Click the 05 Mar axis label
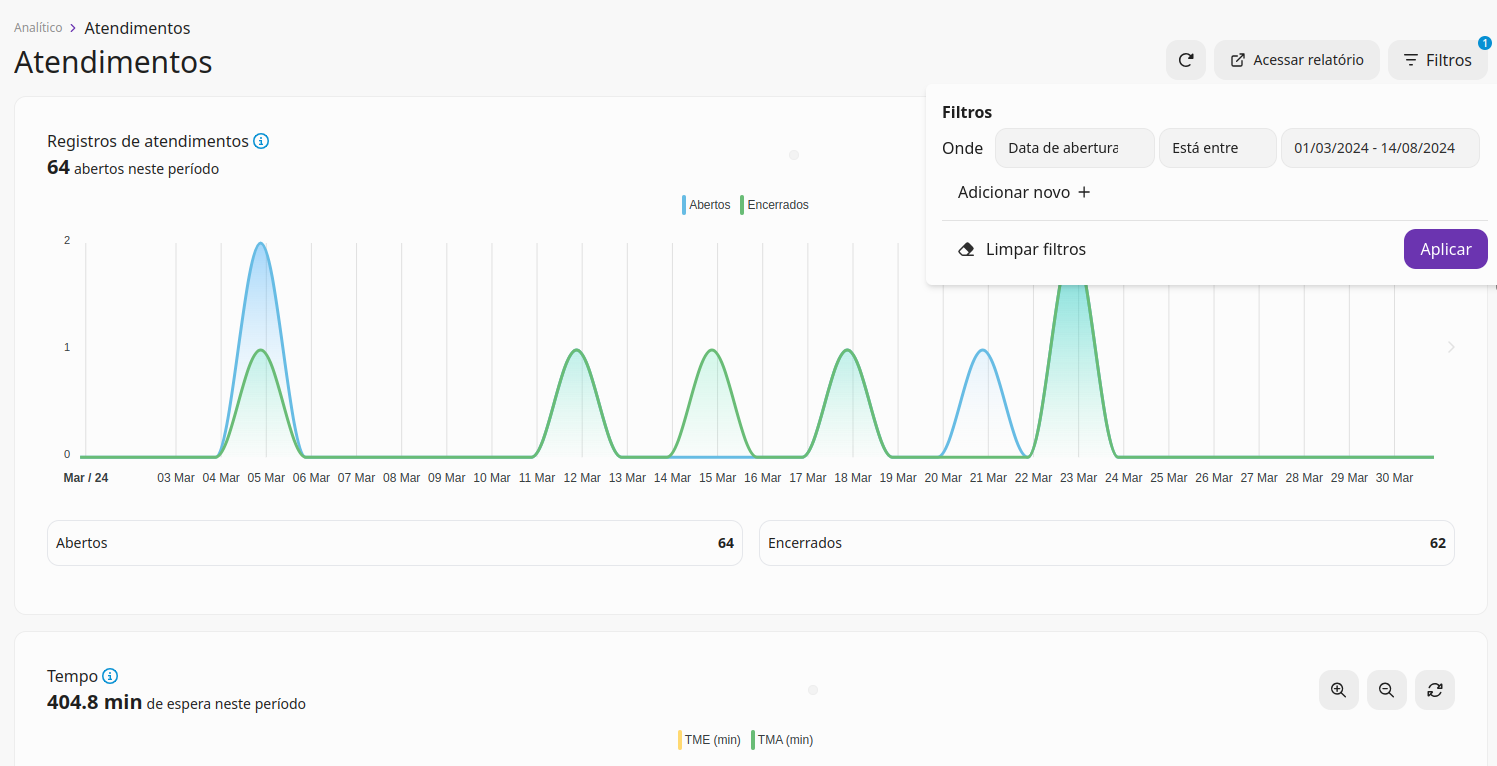This screenshot has width=1497, height=766. point(267,478)
